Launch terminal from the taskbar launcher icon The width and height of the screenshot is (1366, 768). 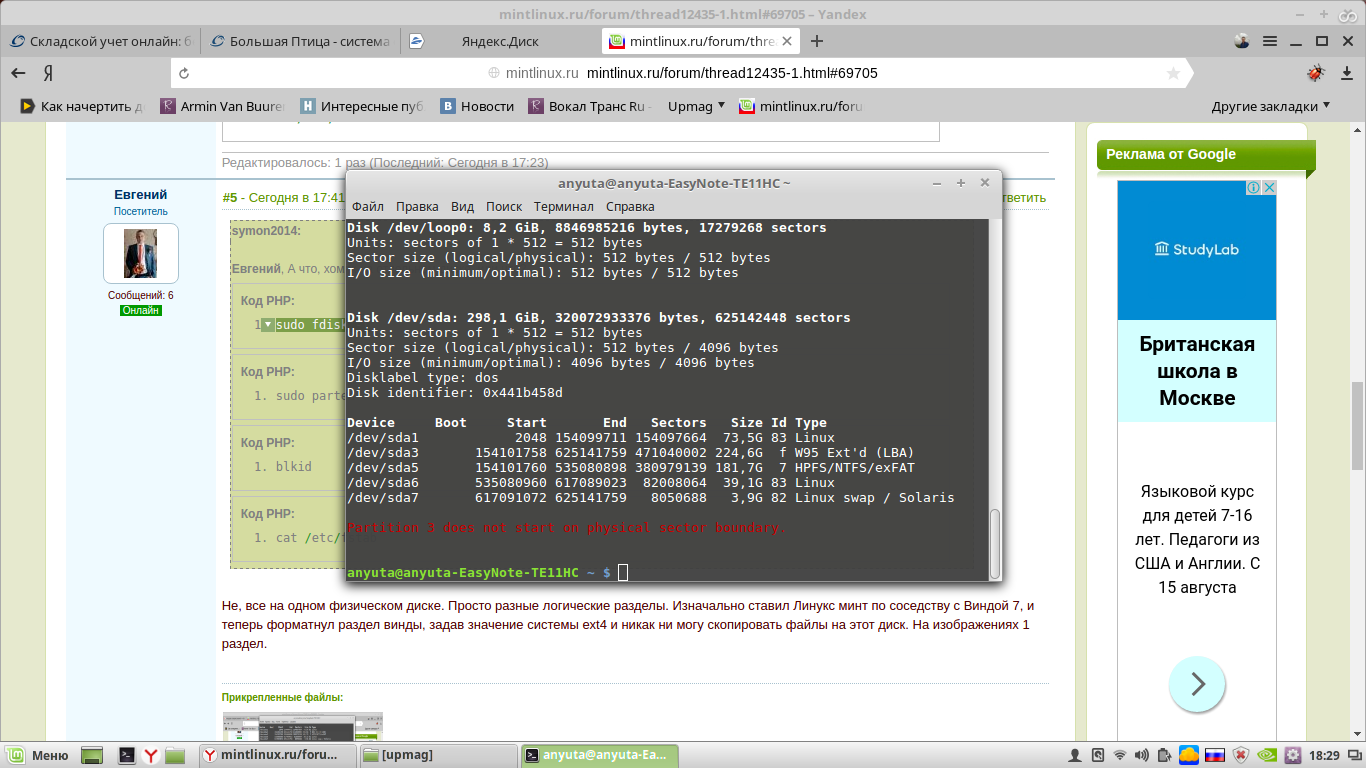pyautogui.click(x=127, y=755)
